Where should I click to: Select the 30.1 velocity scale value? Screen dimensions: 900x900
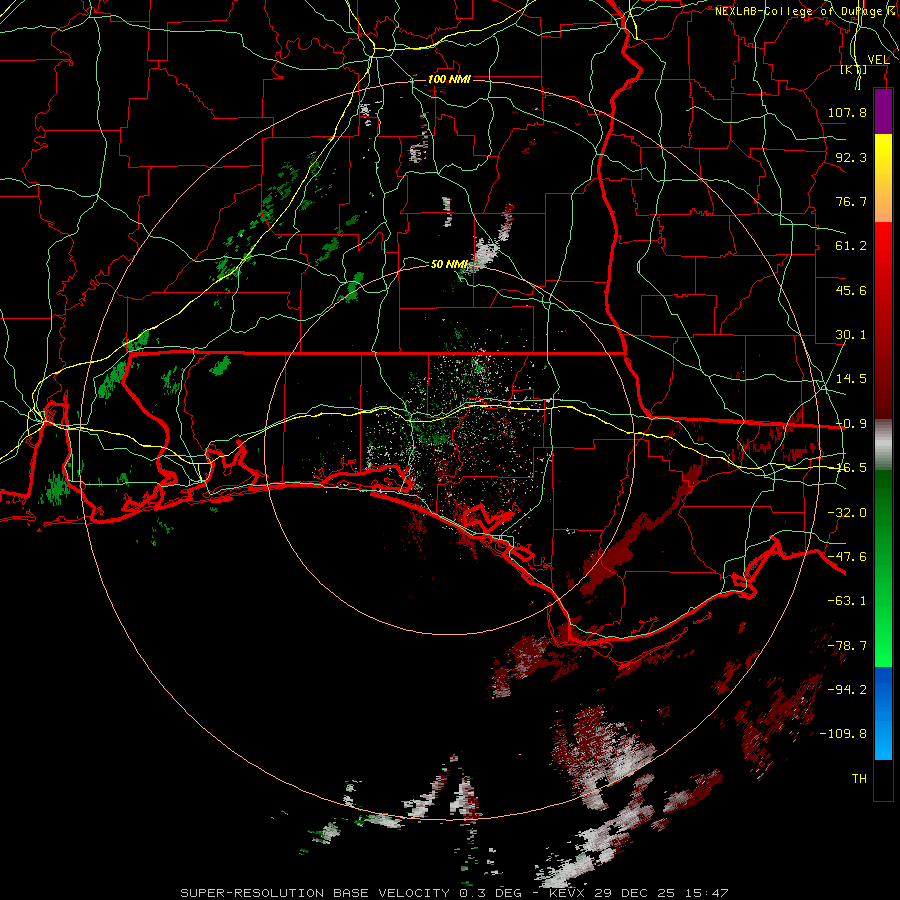coord(851,334)
